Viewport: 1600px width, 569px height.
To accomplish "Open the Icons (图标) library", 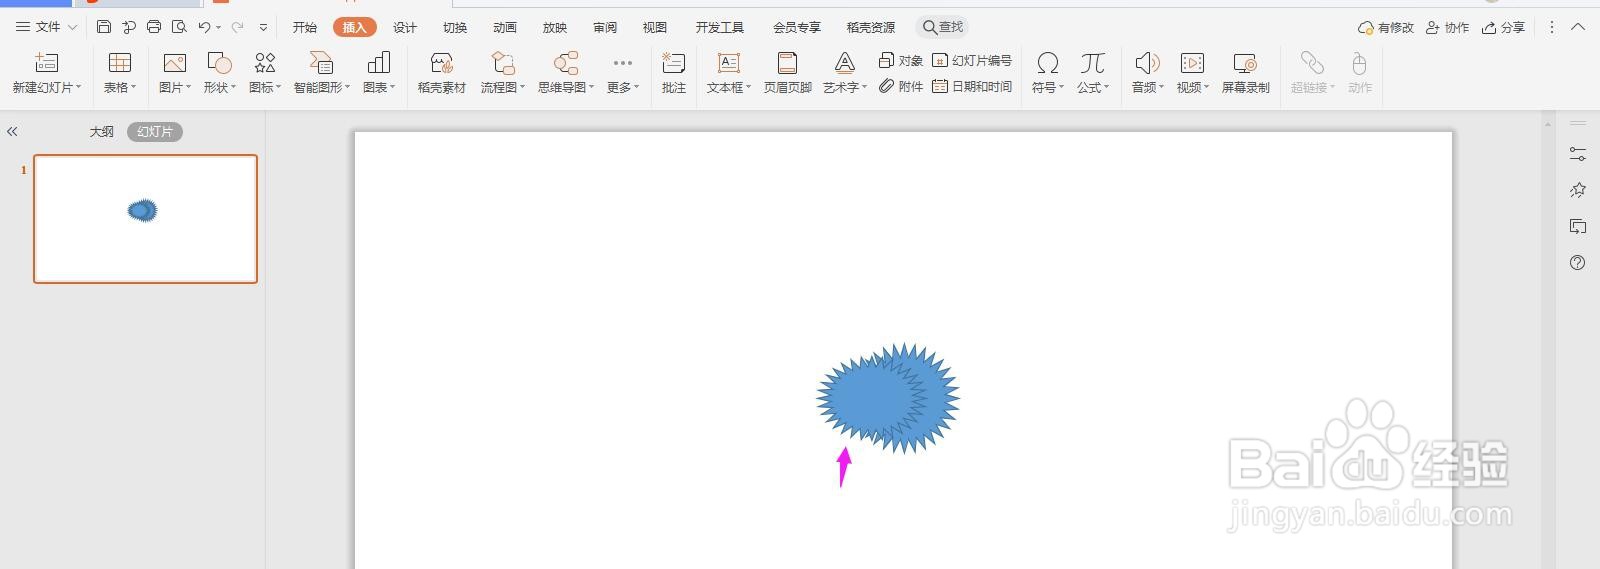I will [265, 63].
